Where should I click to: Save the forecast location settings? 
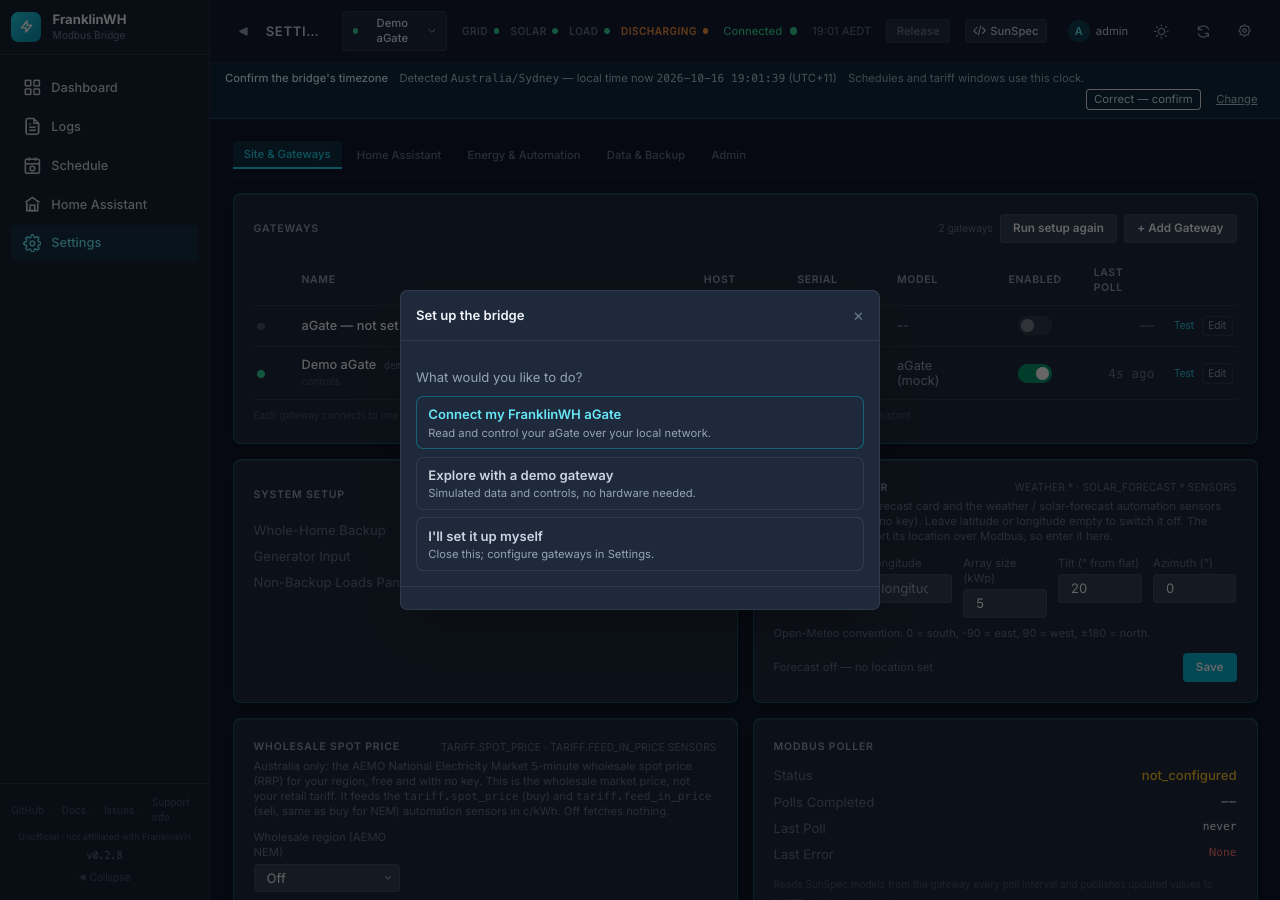pos(1210,667)
